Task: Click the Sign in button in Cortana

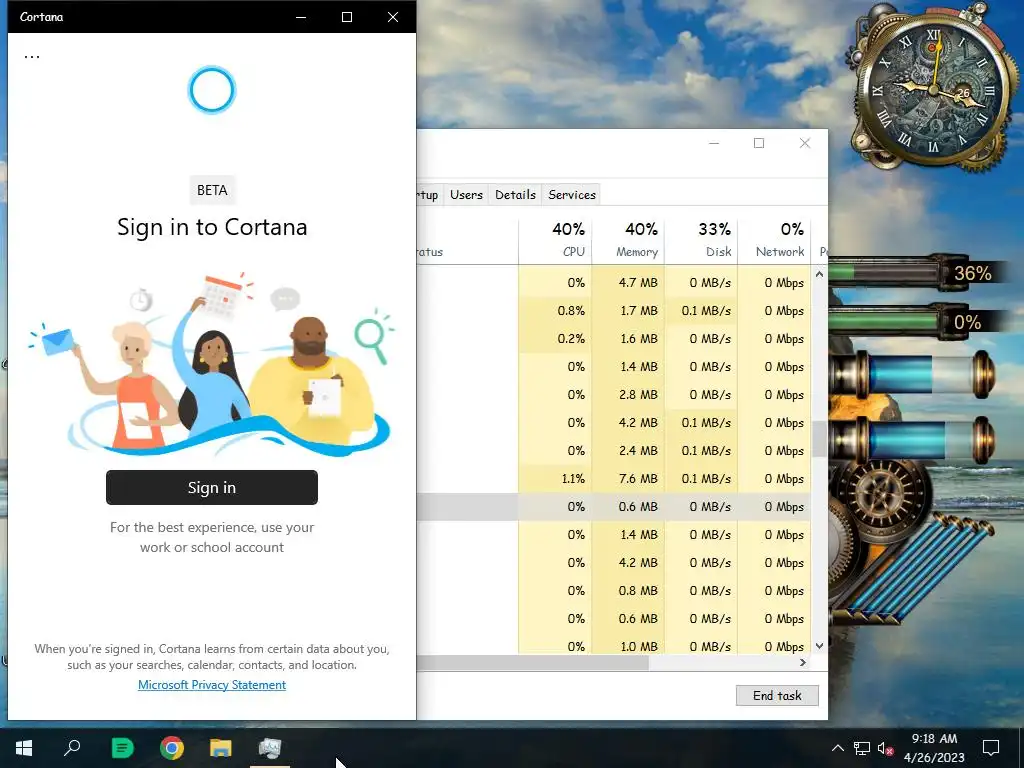Action: click(212, 487)
